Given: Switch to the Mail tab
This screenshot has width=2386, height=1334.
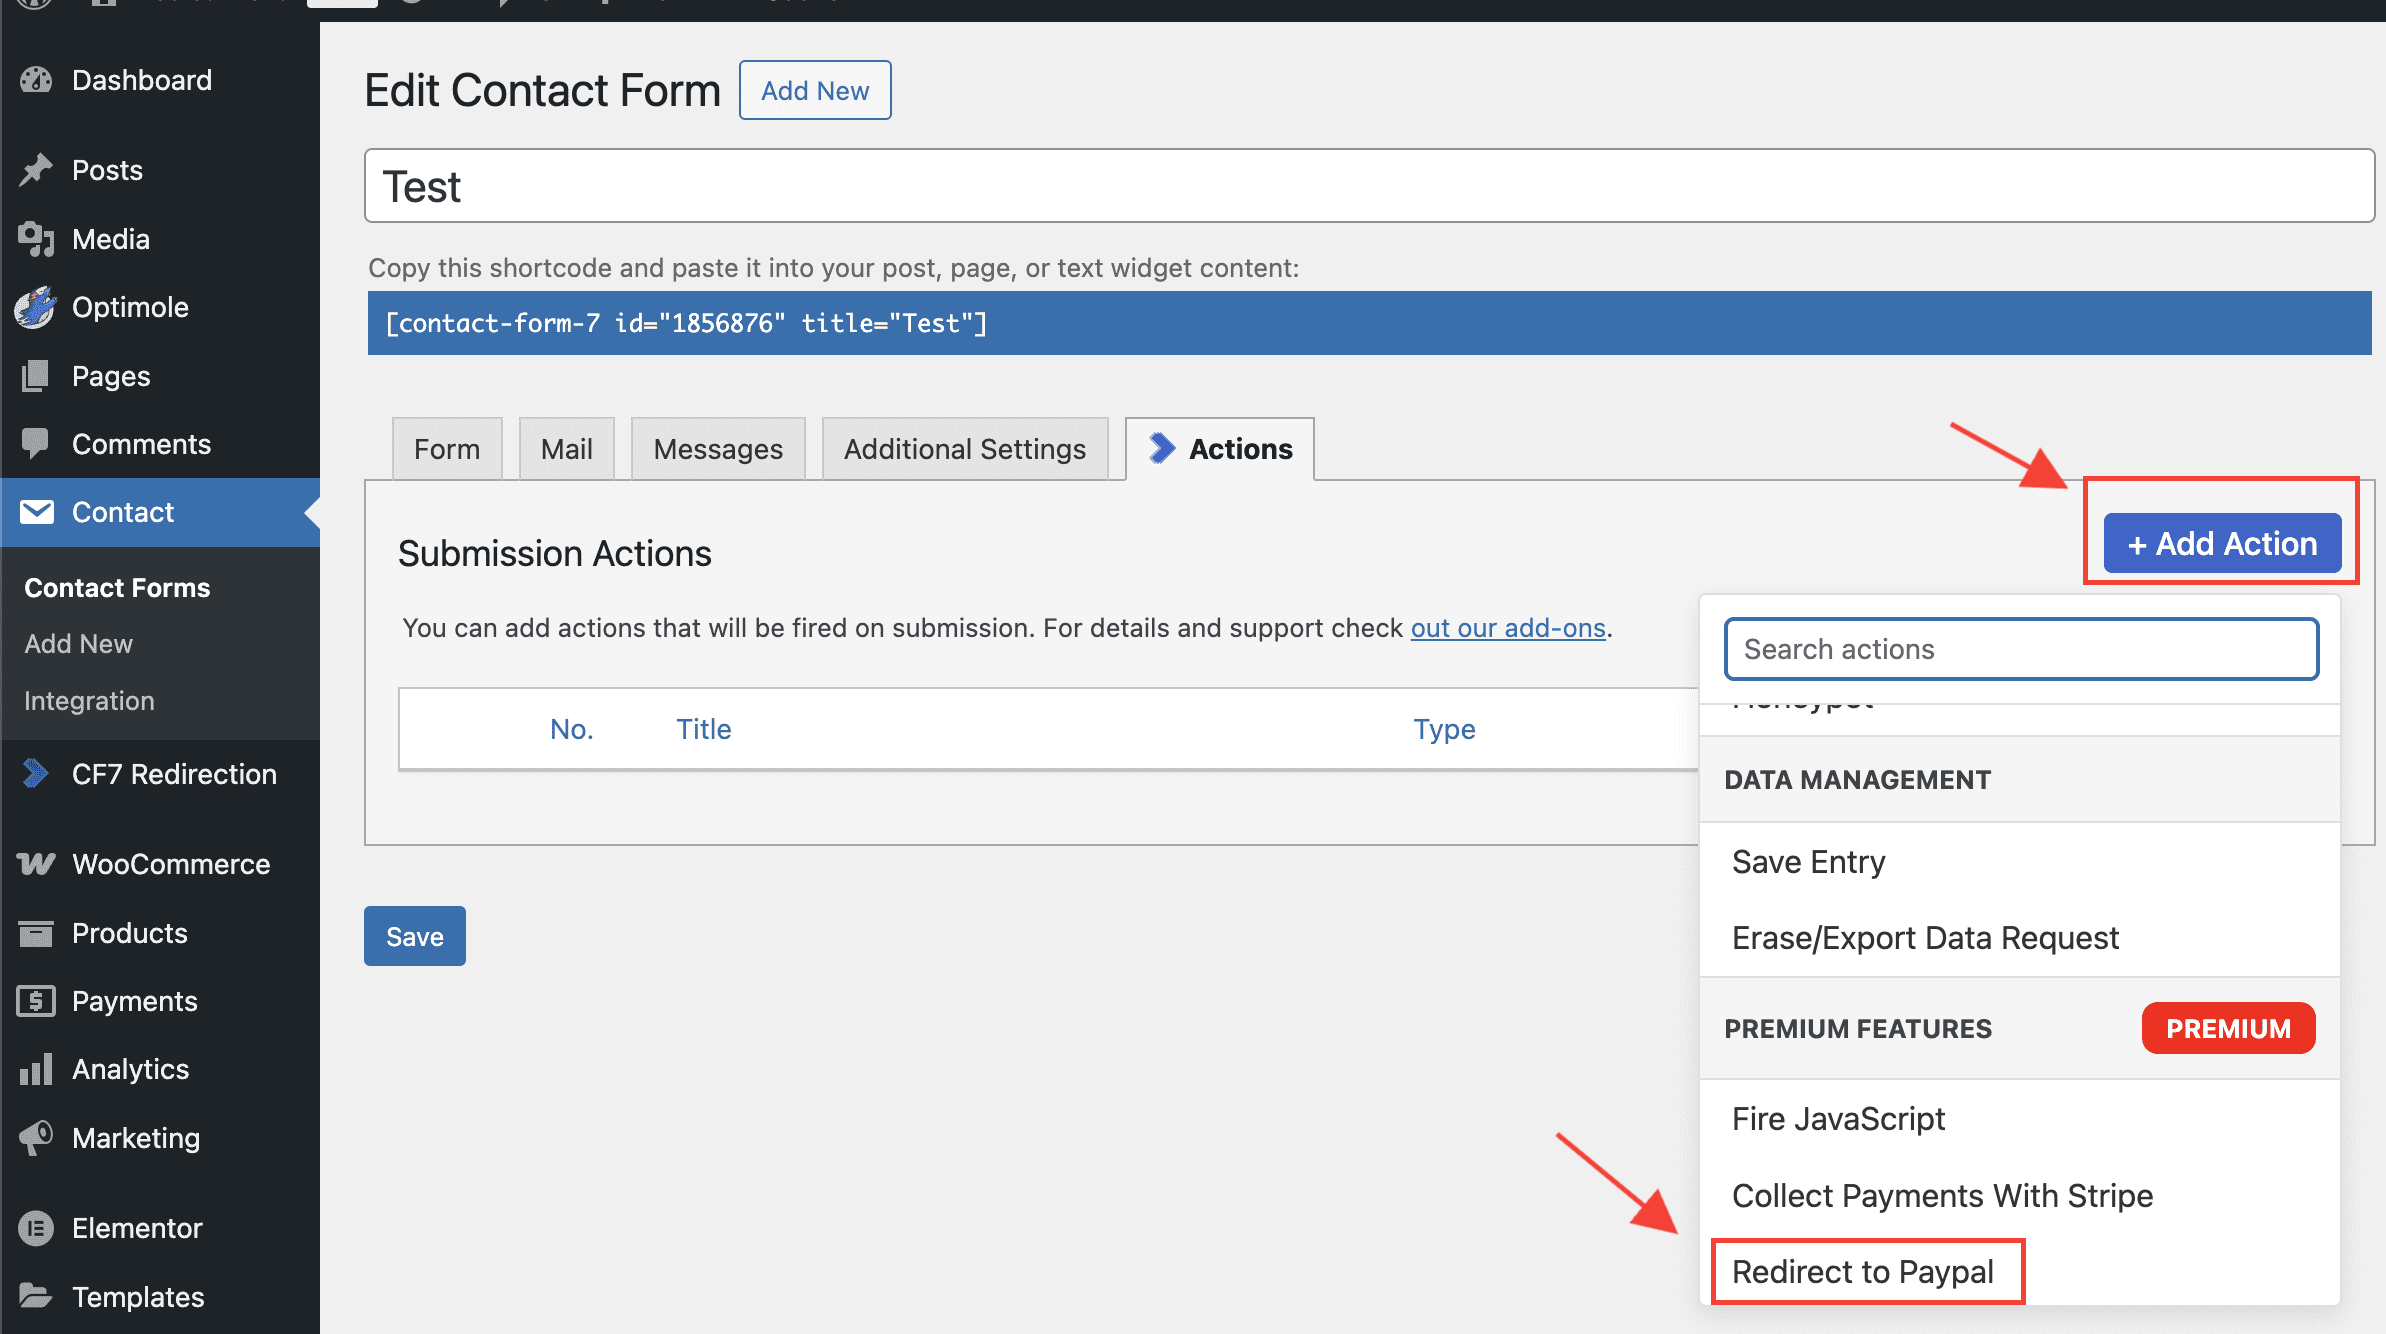Looking at the screenshot, I should (x=566, y=449).
